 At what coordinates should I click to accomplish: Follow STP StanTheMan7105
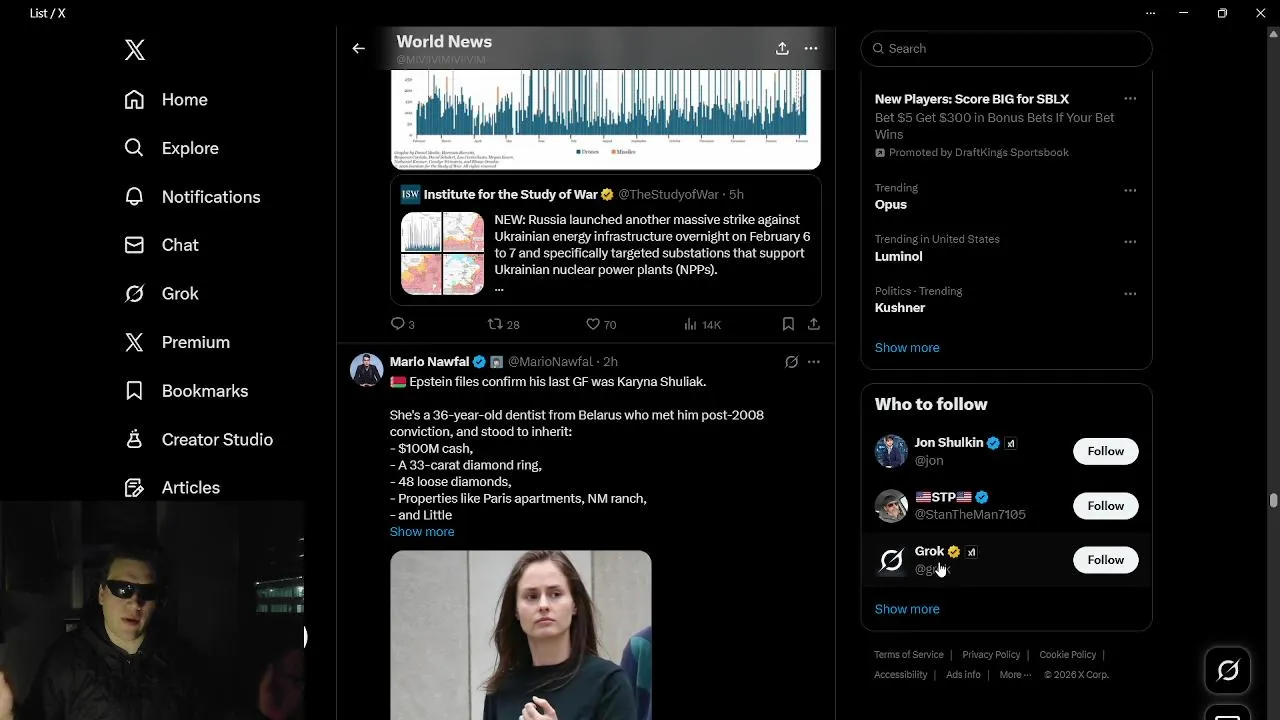(1105, 506)
